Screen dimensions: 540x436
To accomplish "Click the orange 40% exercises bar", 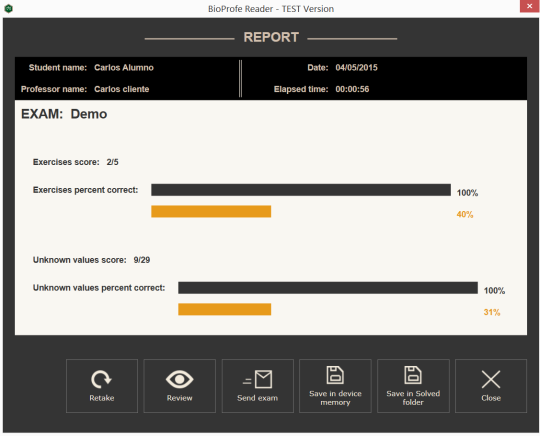I will pos(211,211).
